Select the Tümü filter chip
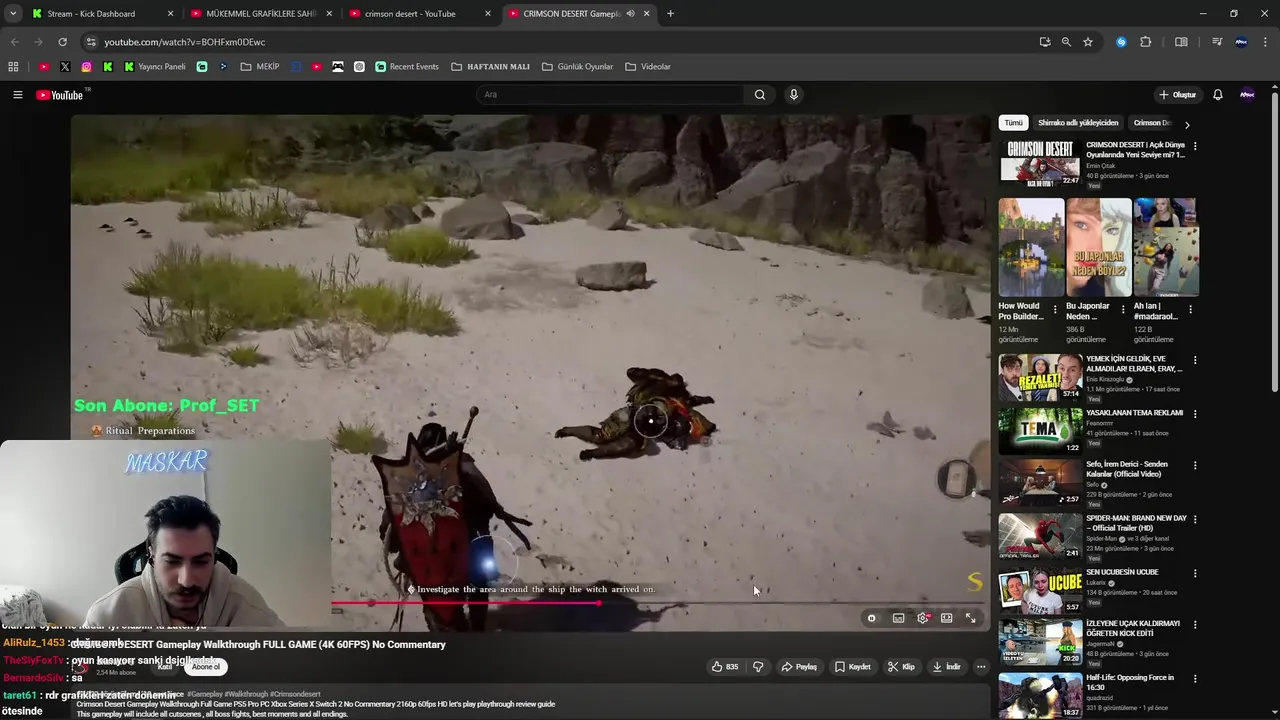This screenshot has height=720, width=1280. click(1013, 123)
